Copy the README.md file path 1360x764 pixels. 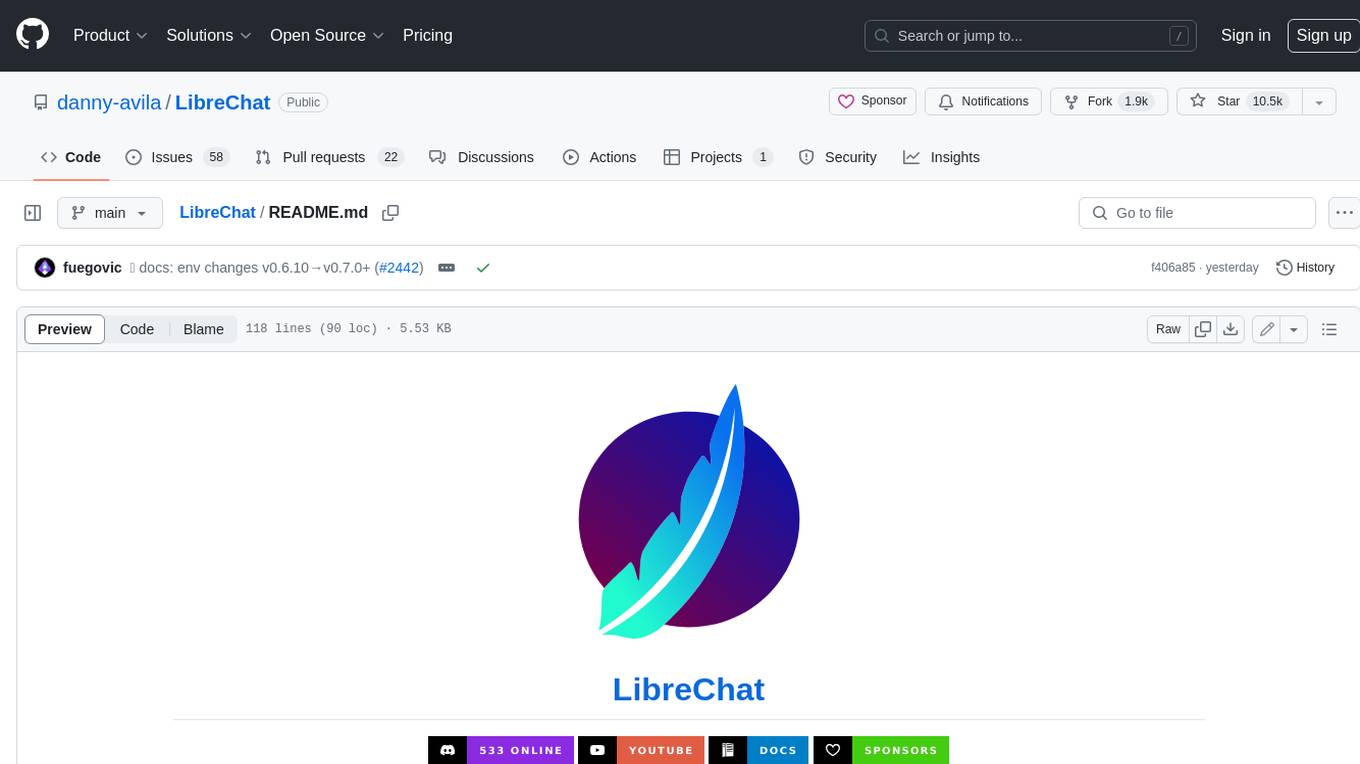[x=391, y=213]
